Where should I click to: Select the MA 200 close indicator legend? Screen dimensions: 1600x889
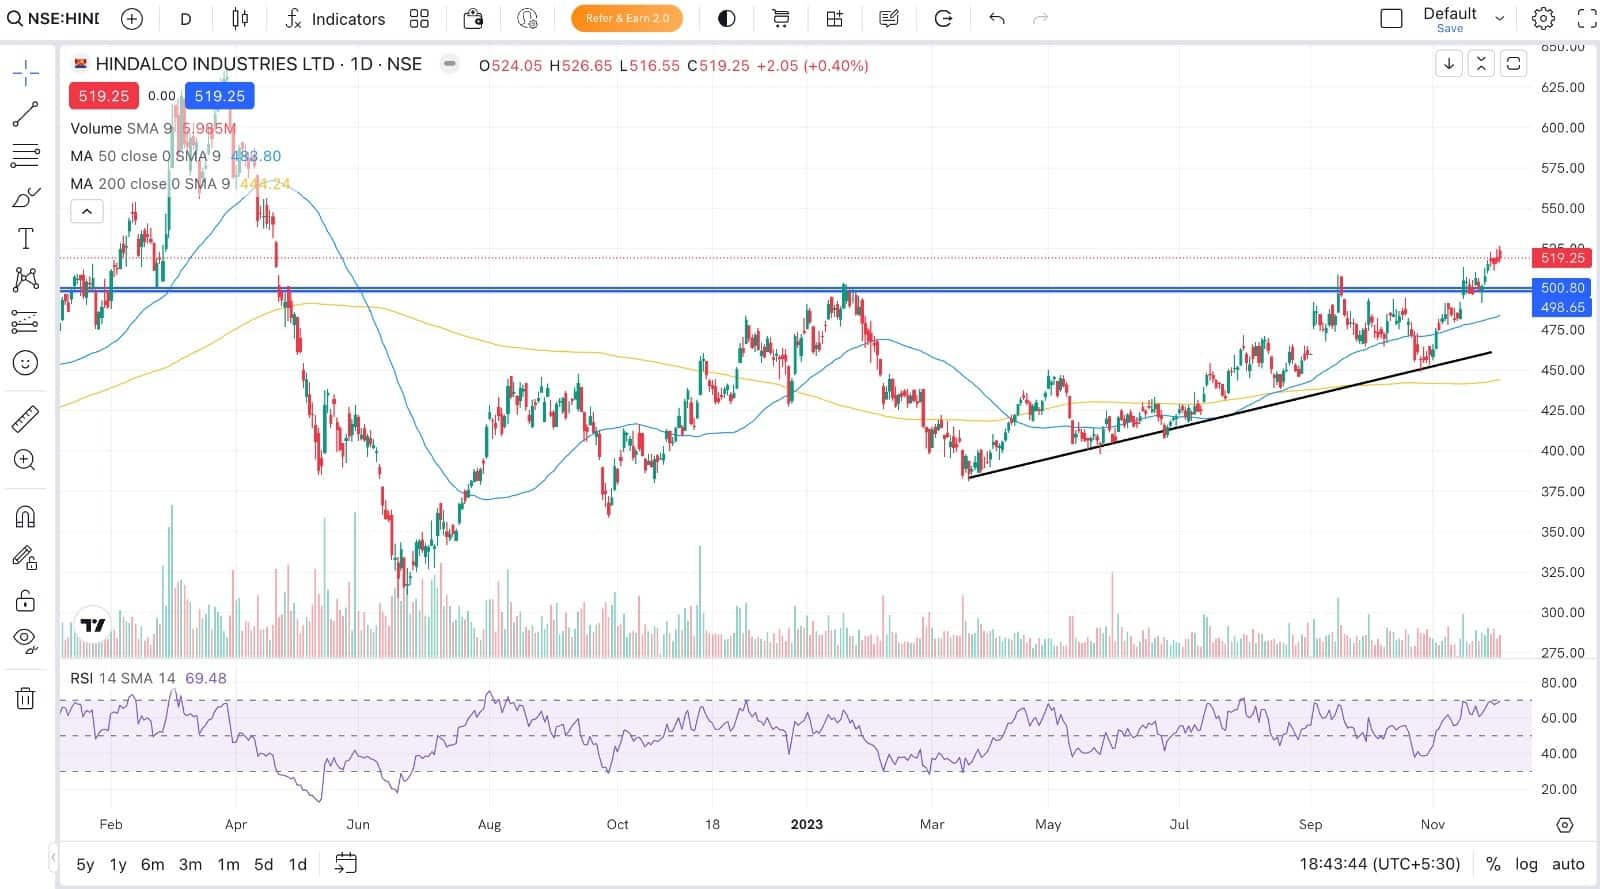click(x=150, y=184)
